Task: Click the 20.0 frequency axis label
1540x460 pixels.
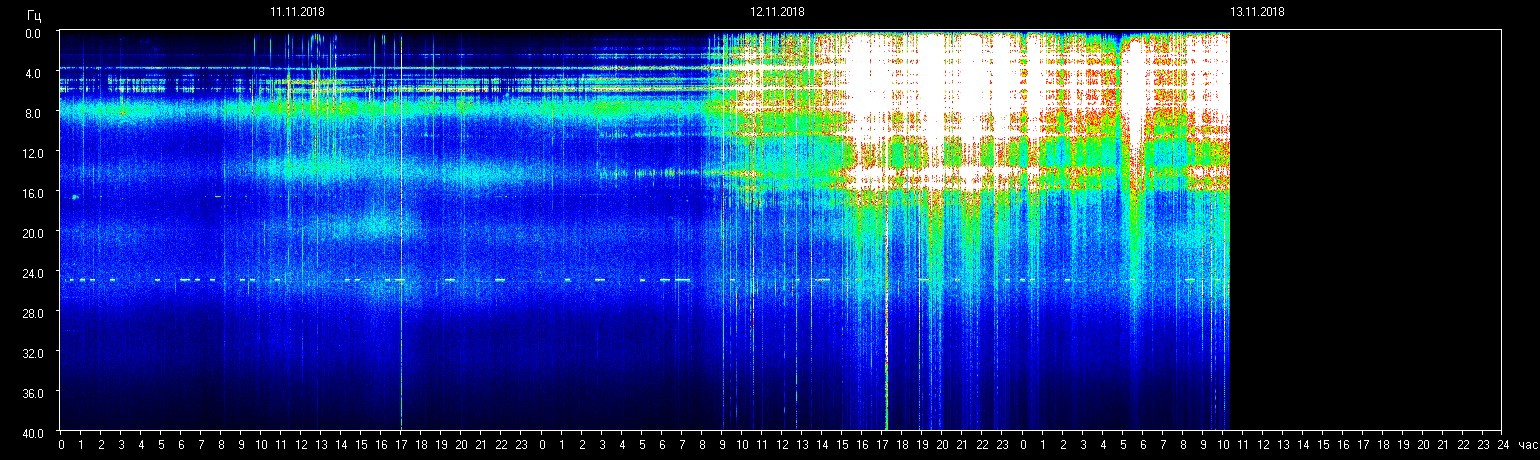Action: coord(33,232)
